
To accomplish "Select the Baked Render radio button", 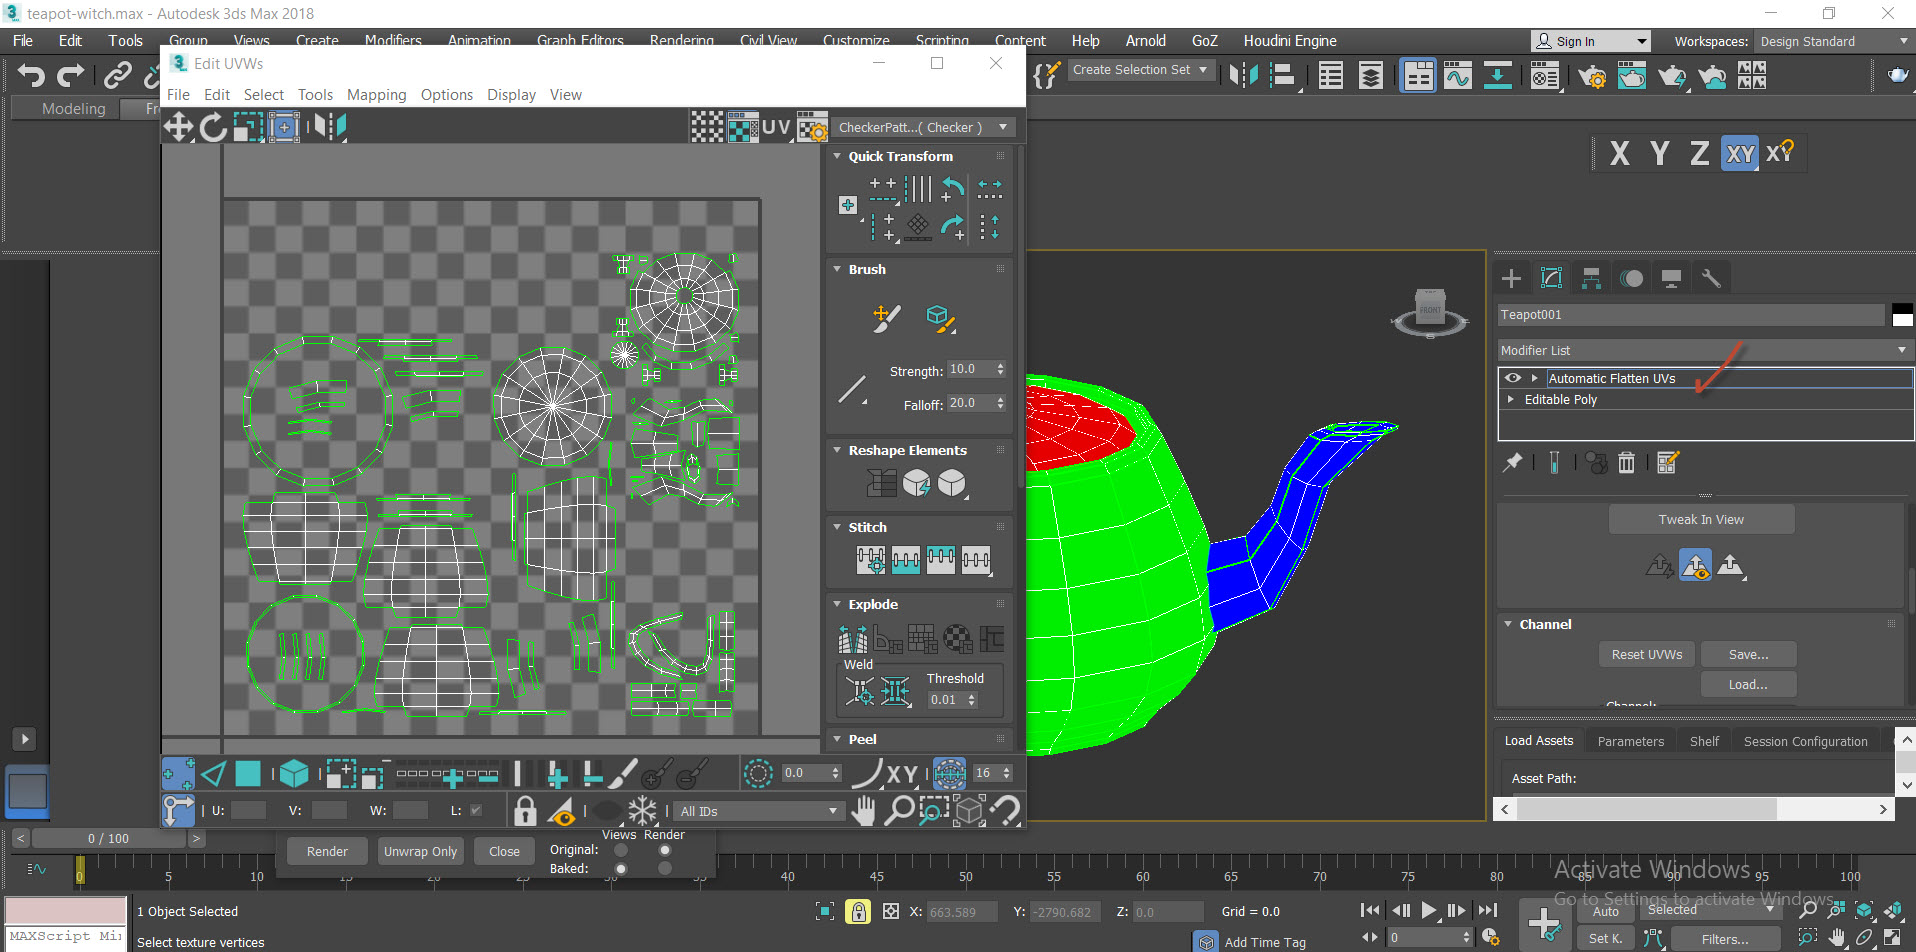I will point(665,868).
